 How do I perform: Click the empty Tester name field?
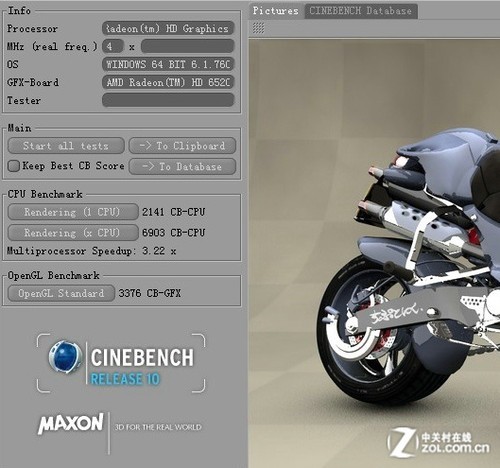click(168, 100)
